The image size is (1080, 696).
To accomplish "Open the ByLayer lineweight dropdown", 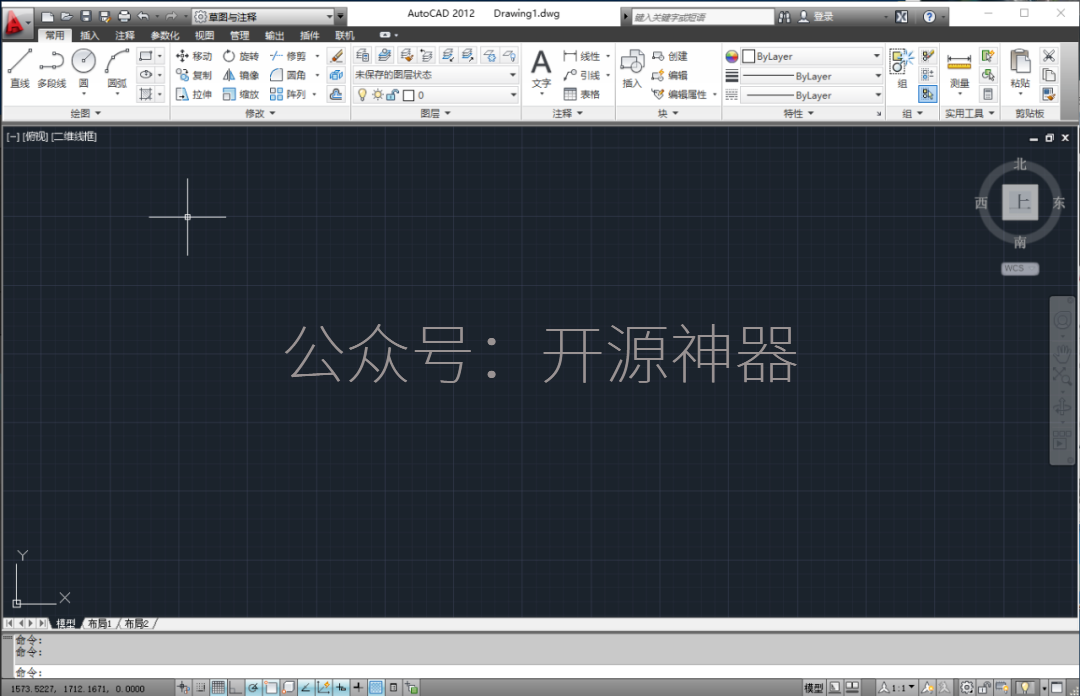I will pos(811,76).
